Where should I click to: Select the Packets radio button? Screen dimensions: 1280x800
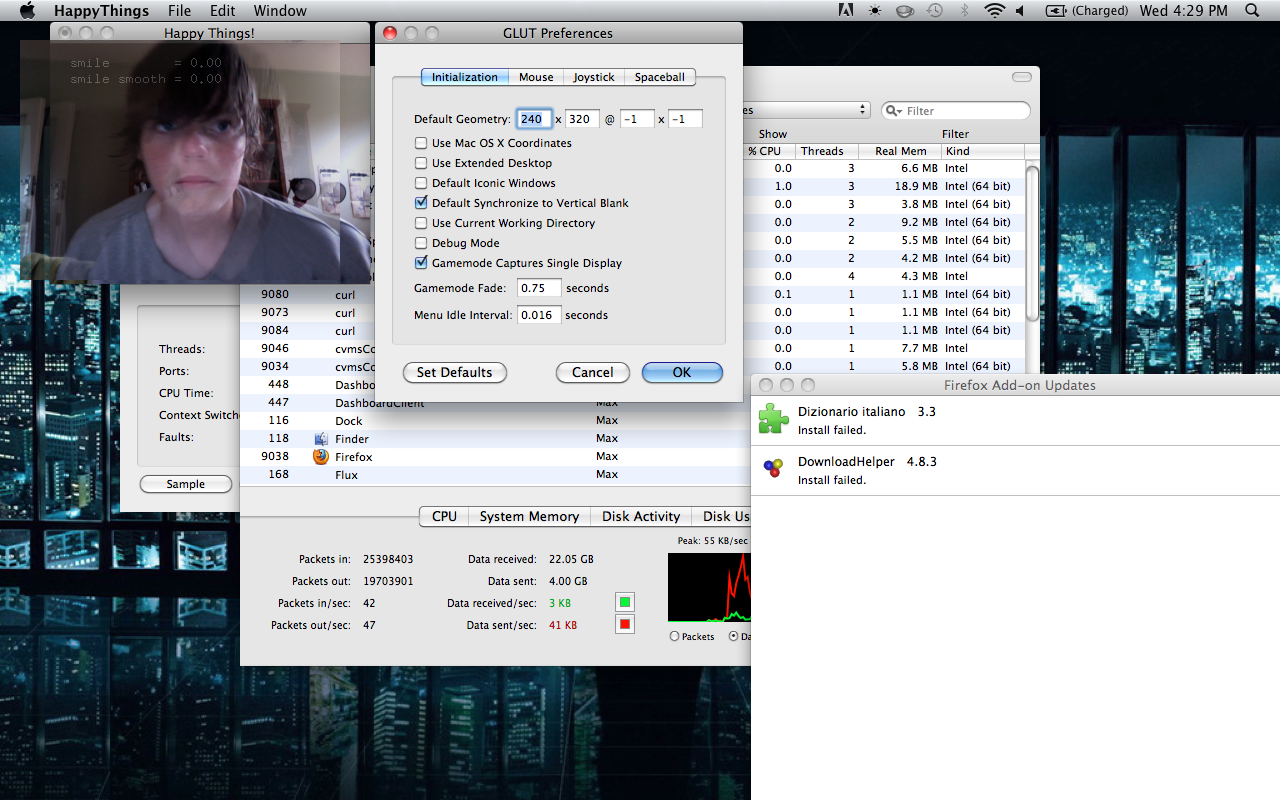(x=674, y=636)
